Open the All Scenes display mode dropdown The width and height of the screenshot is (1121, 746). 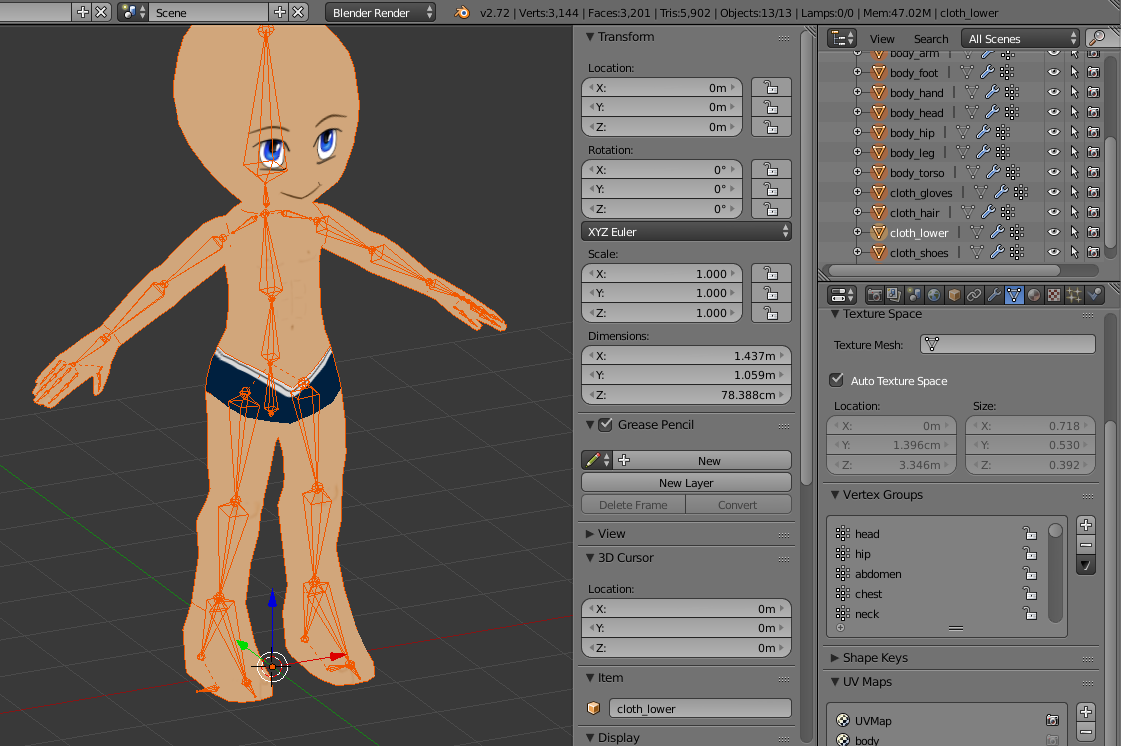(1020, 38)
